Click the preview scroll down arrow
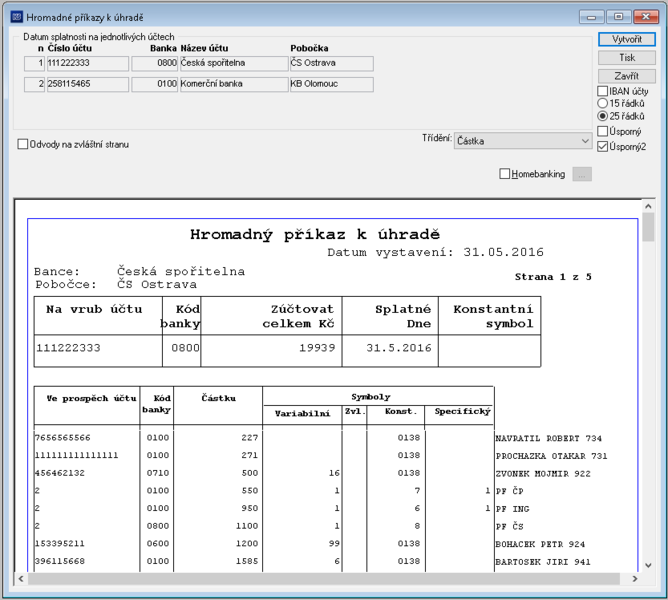The height and width of the screenshot is (600, 668). pos(648,566)
